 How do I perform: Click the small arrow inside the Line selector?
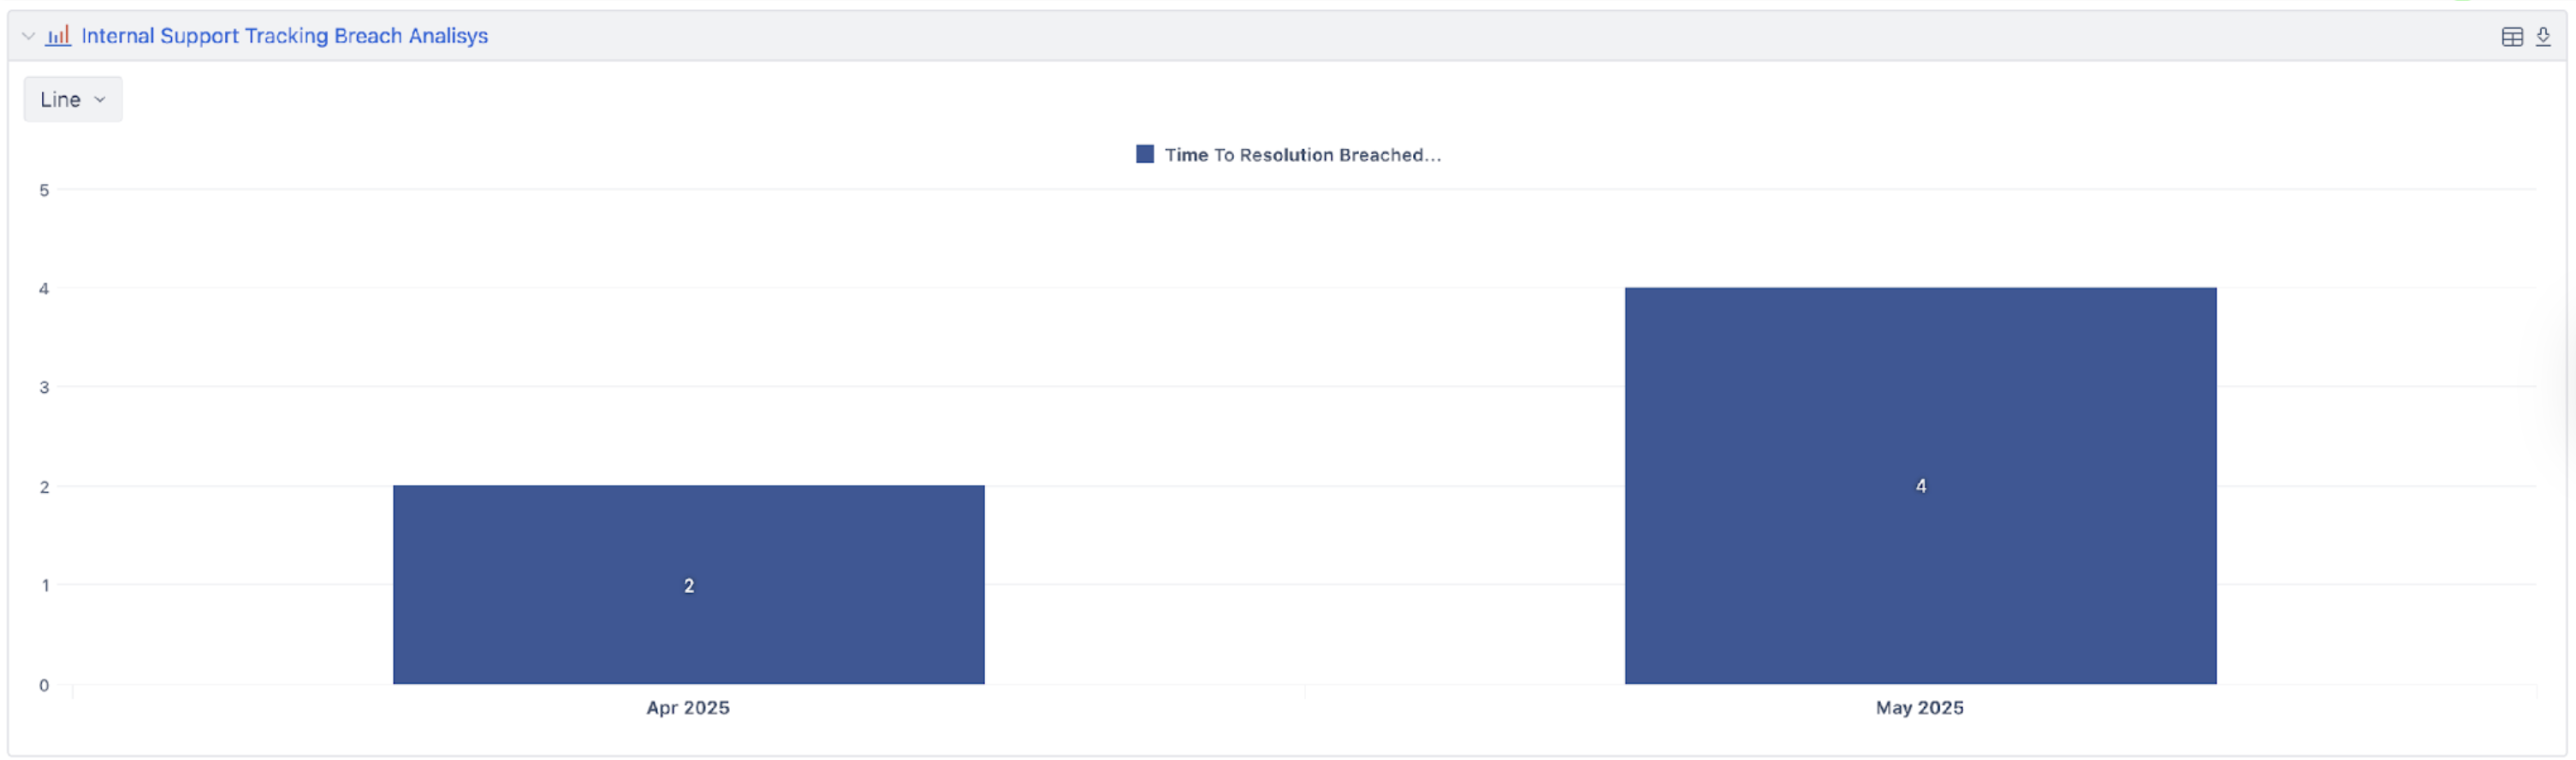[100, 99]
